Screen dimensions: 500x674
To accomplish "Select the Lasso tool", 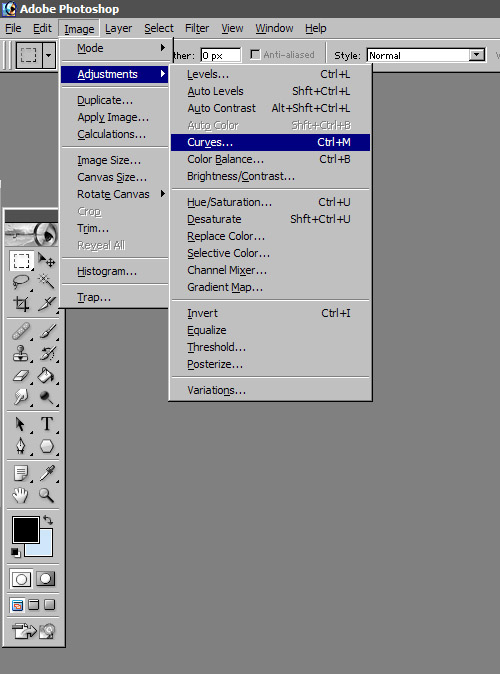I will tap(21, 282).
